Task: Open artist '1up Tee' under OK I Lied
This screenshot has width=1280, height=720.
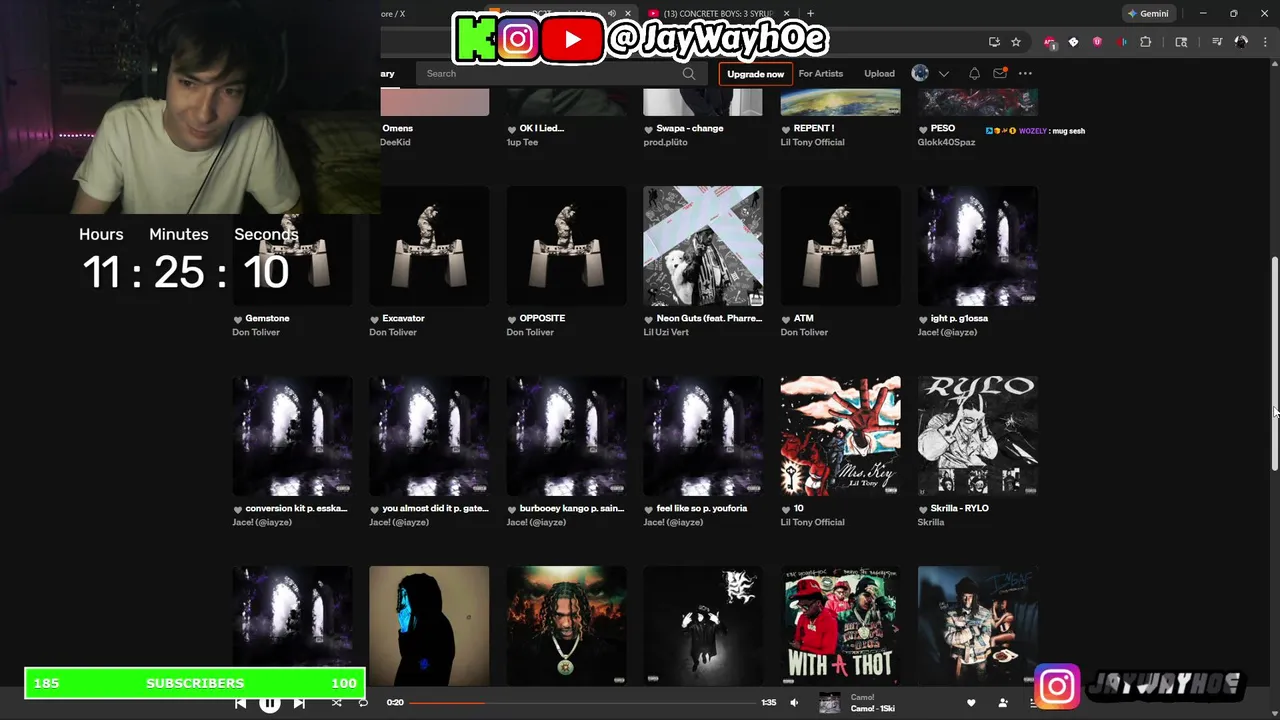Action: coord(522,142)
